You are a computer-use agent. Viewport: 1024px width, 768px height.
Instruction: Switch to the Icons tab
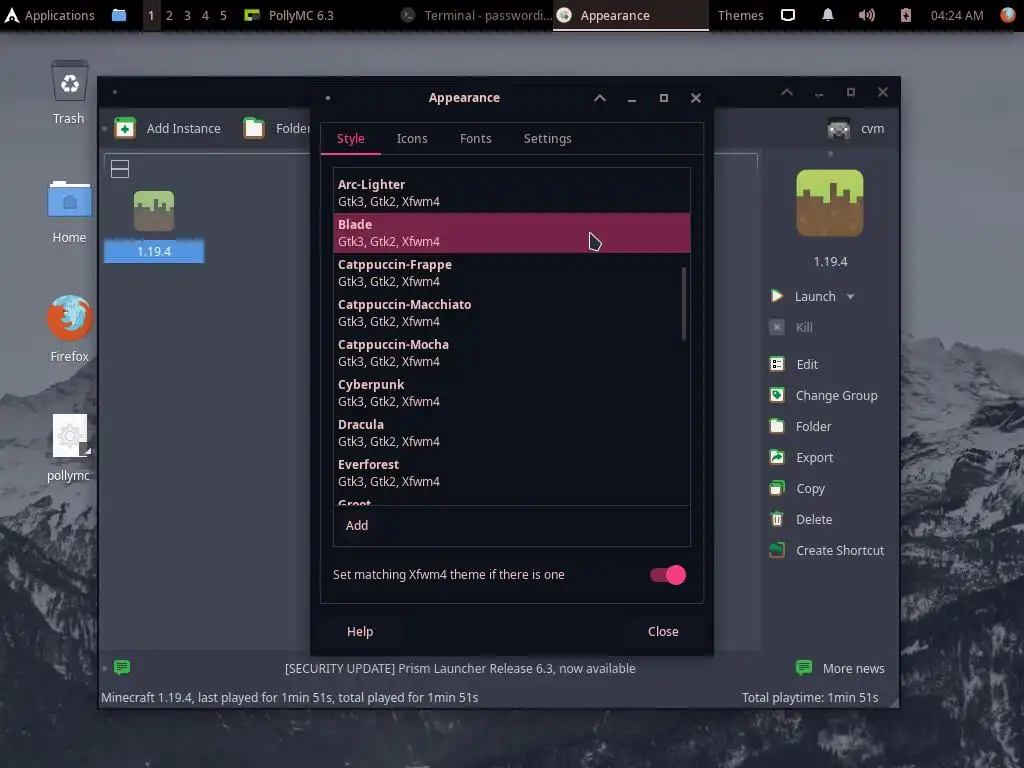[x=412, y=138]
